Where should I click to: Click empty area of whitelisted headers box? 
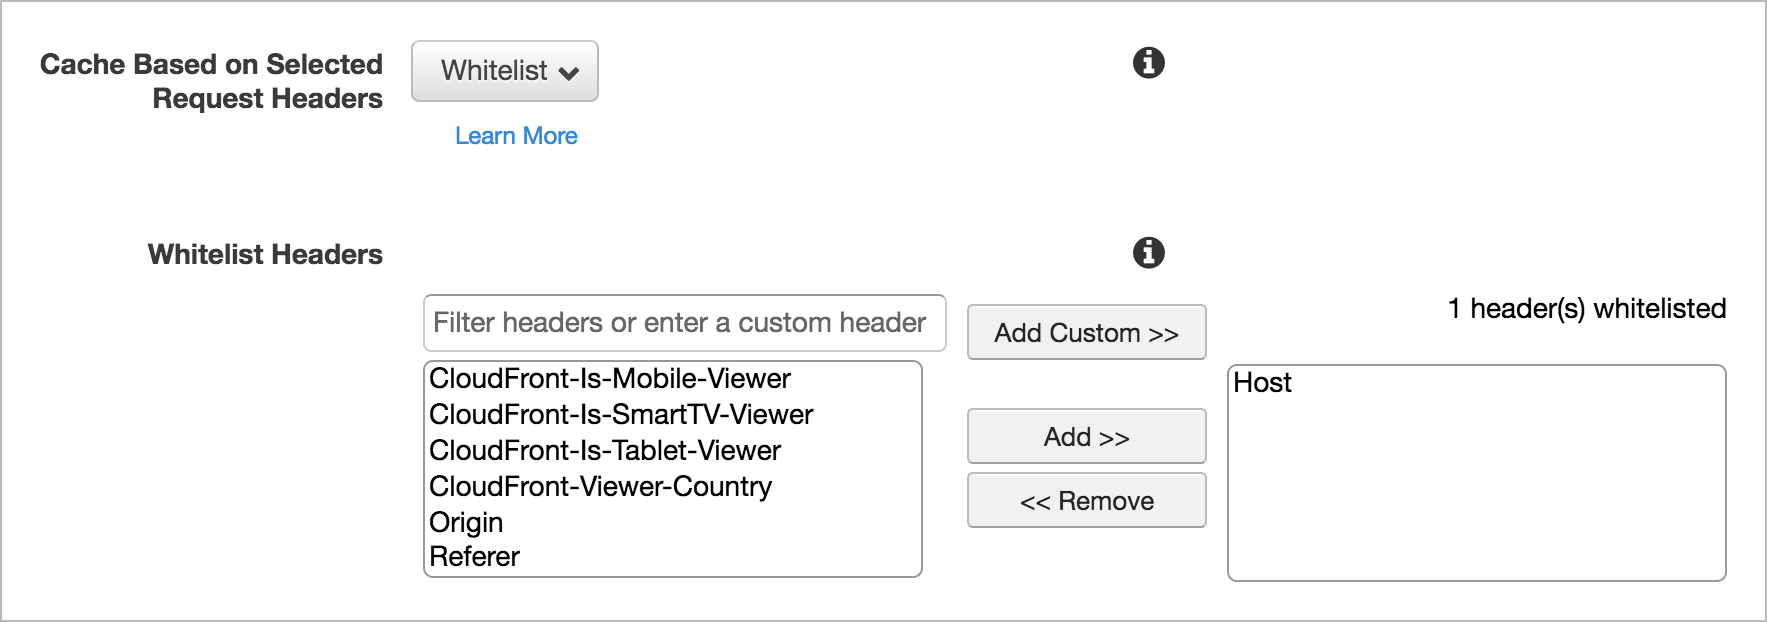(x=1476, y=490)
